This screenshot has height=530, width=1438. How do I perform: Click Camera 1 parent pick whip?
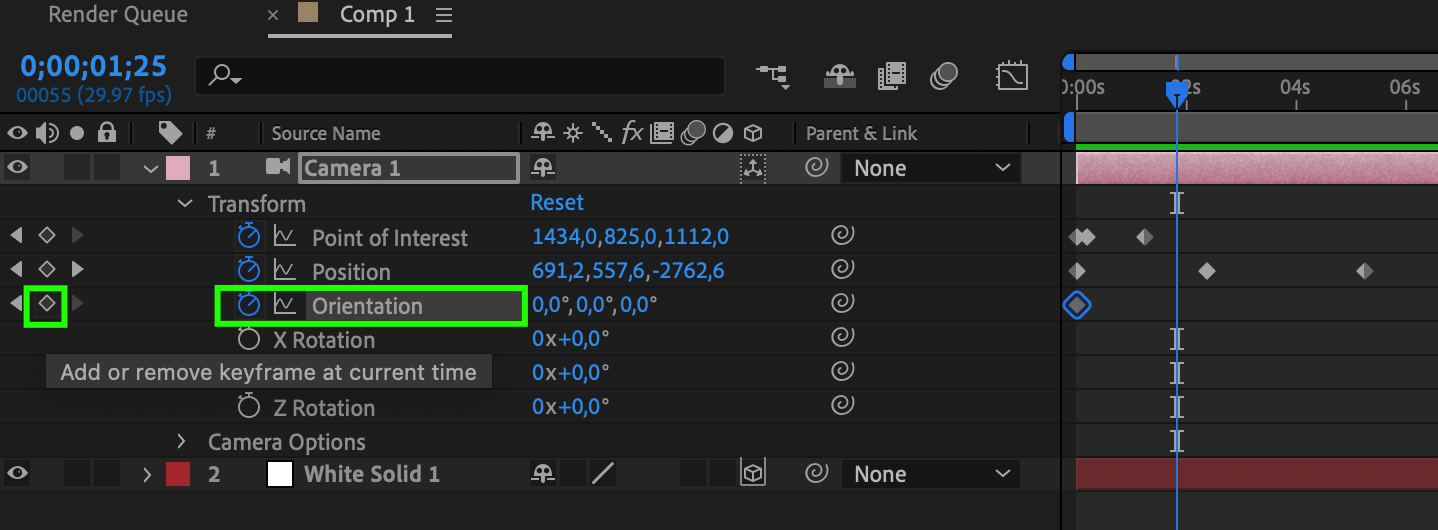(817, 168)
